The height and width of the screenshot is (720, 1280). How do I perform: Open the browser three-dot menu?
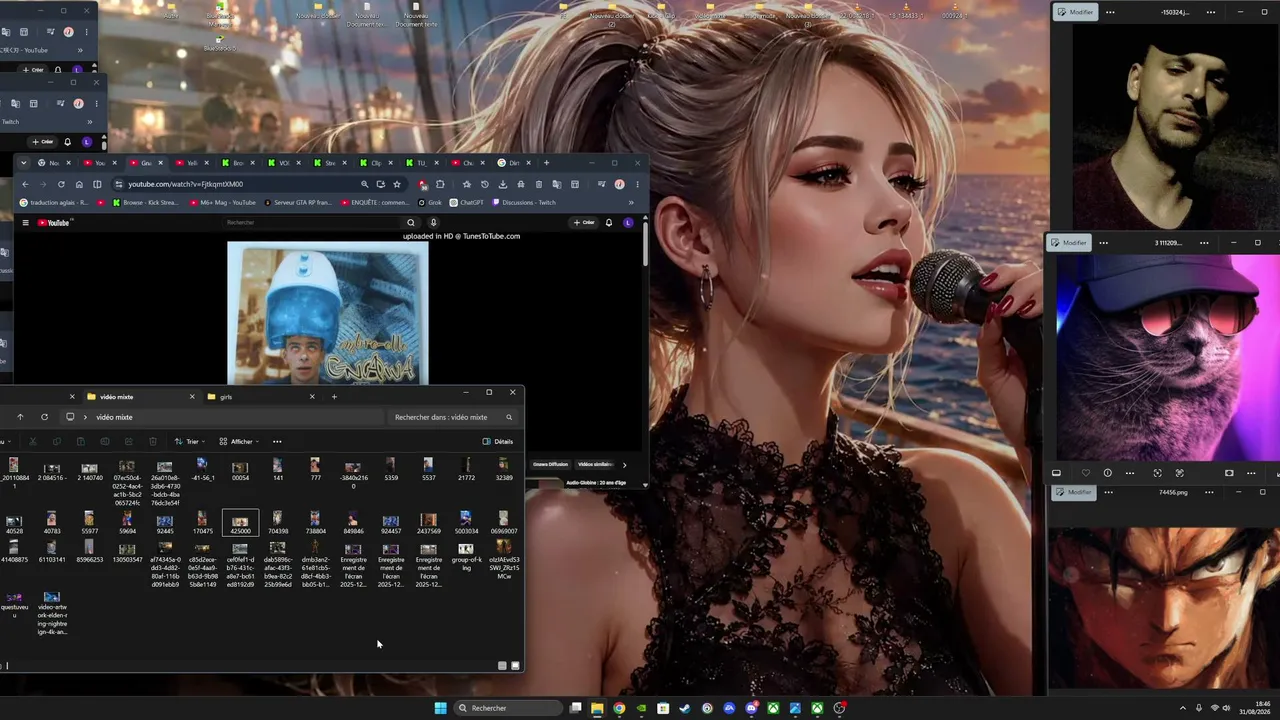point(637,184)
